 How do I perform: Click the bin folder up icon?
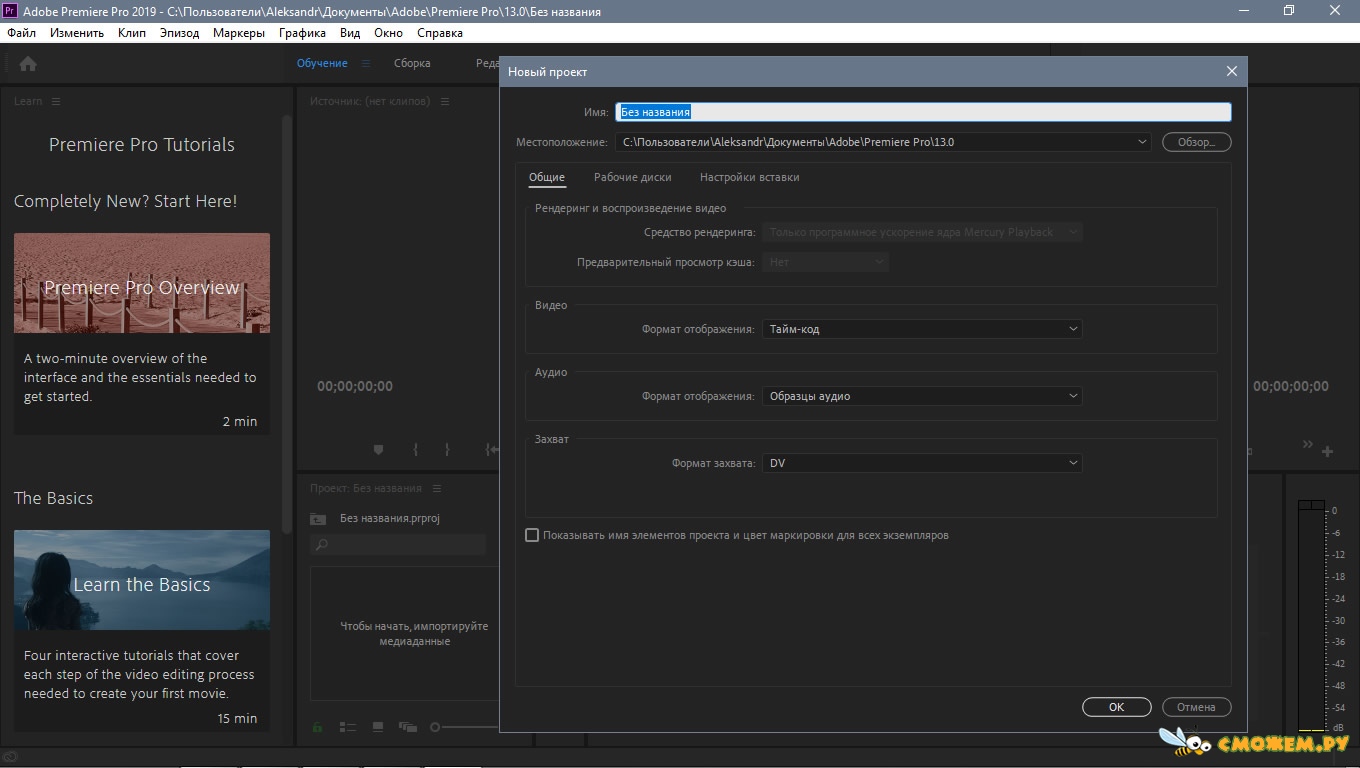pyautogui.click(x=318, y=518)
